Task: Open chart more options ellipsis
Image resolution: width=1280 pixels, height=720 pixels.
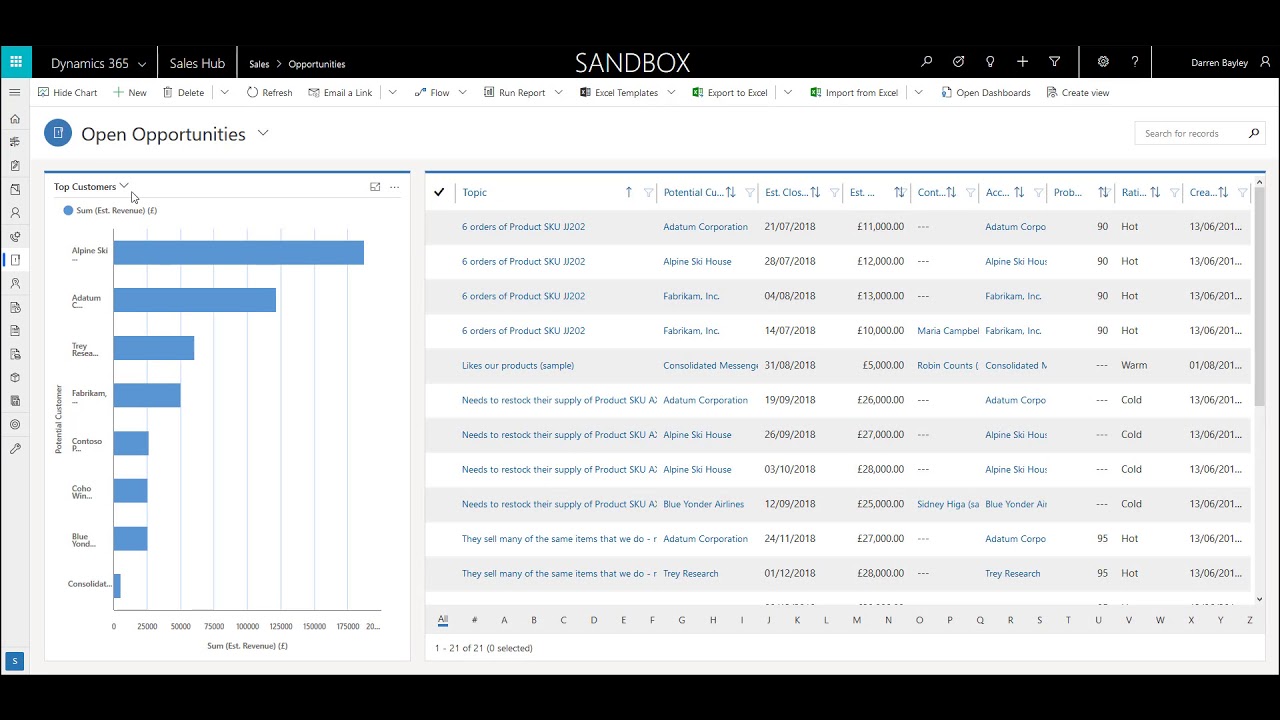Action: 394,187
